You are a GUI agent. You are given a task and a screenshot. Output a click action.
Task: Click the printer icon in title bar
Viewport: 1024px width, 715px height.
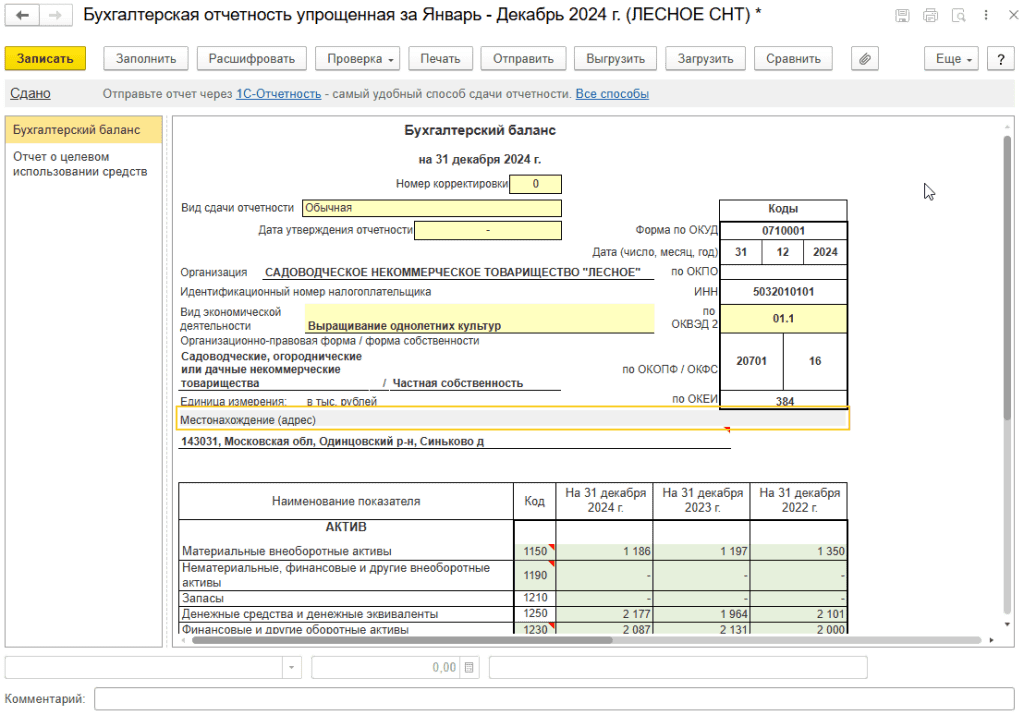931,16
